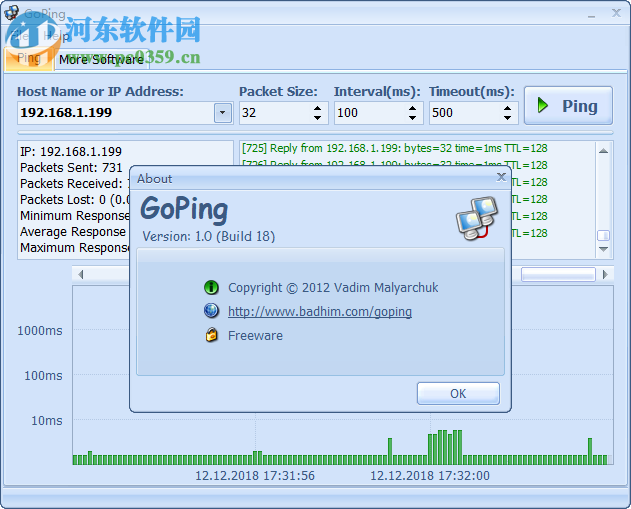Increase the Interval(ms) value
Image resolution: width=631 pixels, height=509 pixels.
point(412,108)
